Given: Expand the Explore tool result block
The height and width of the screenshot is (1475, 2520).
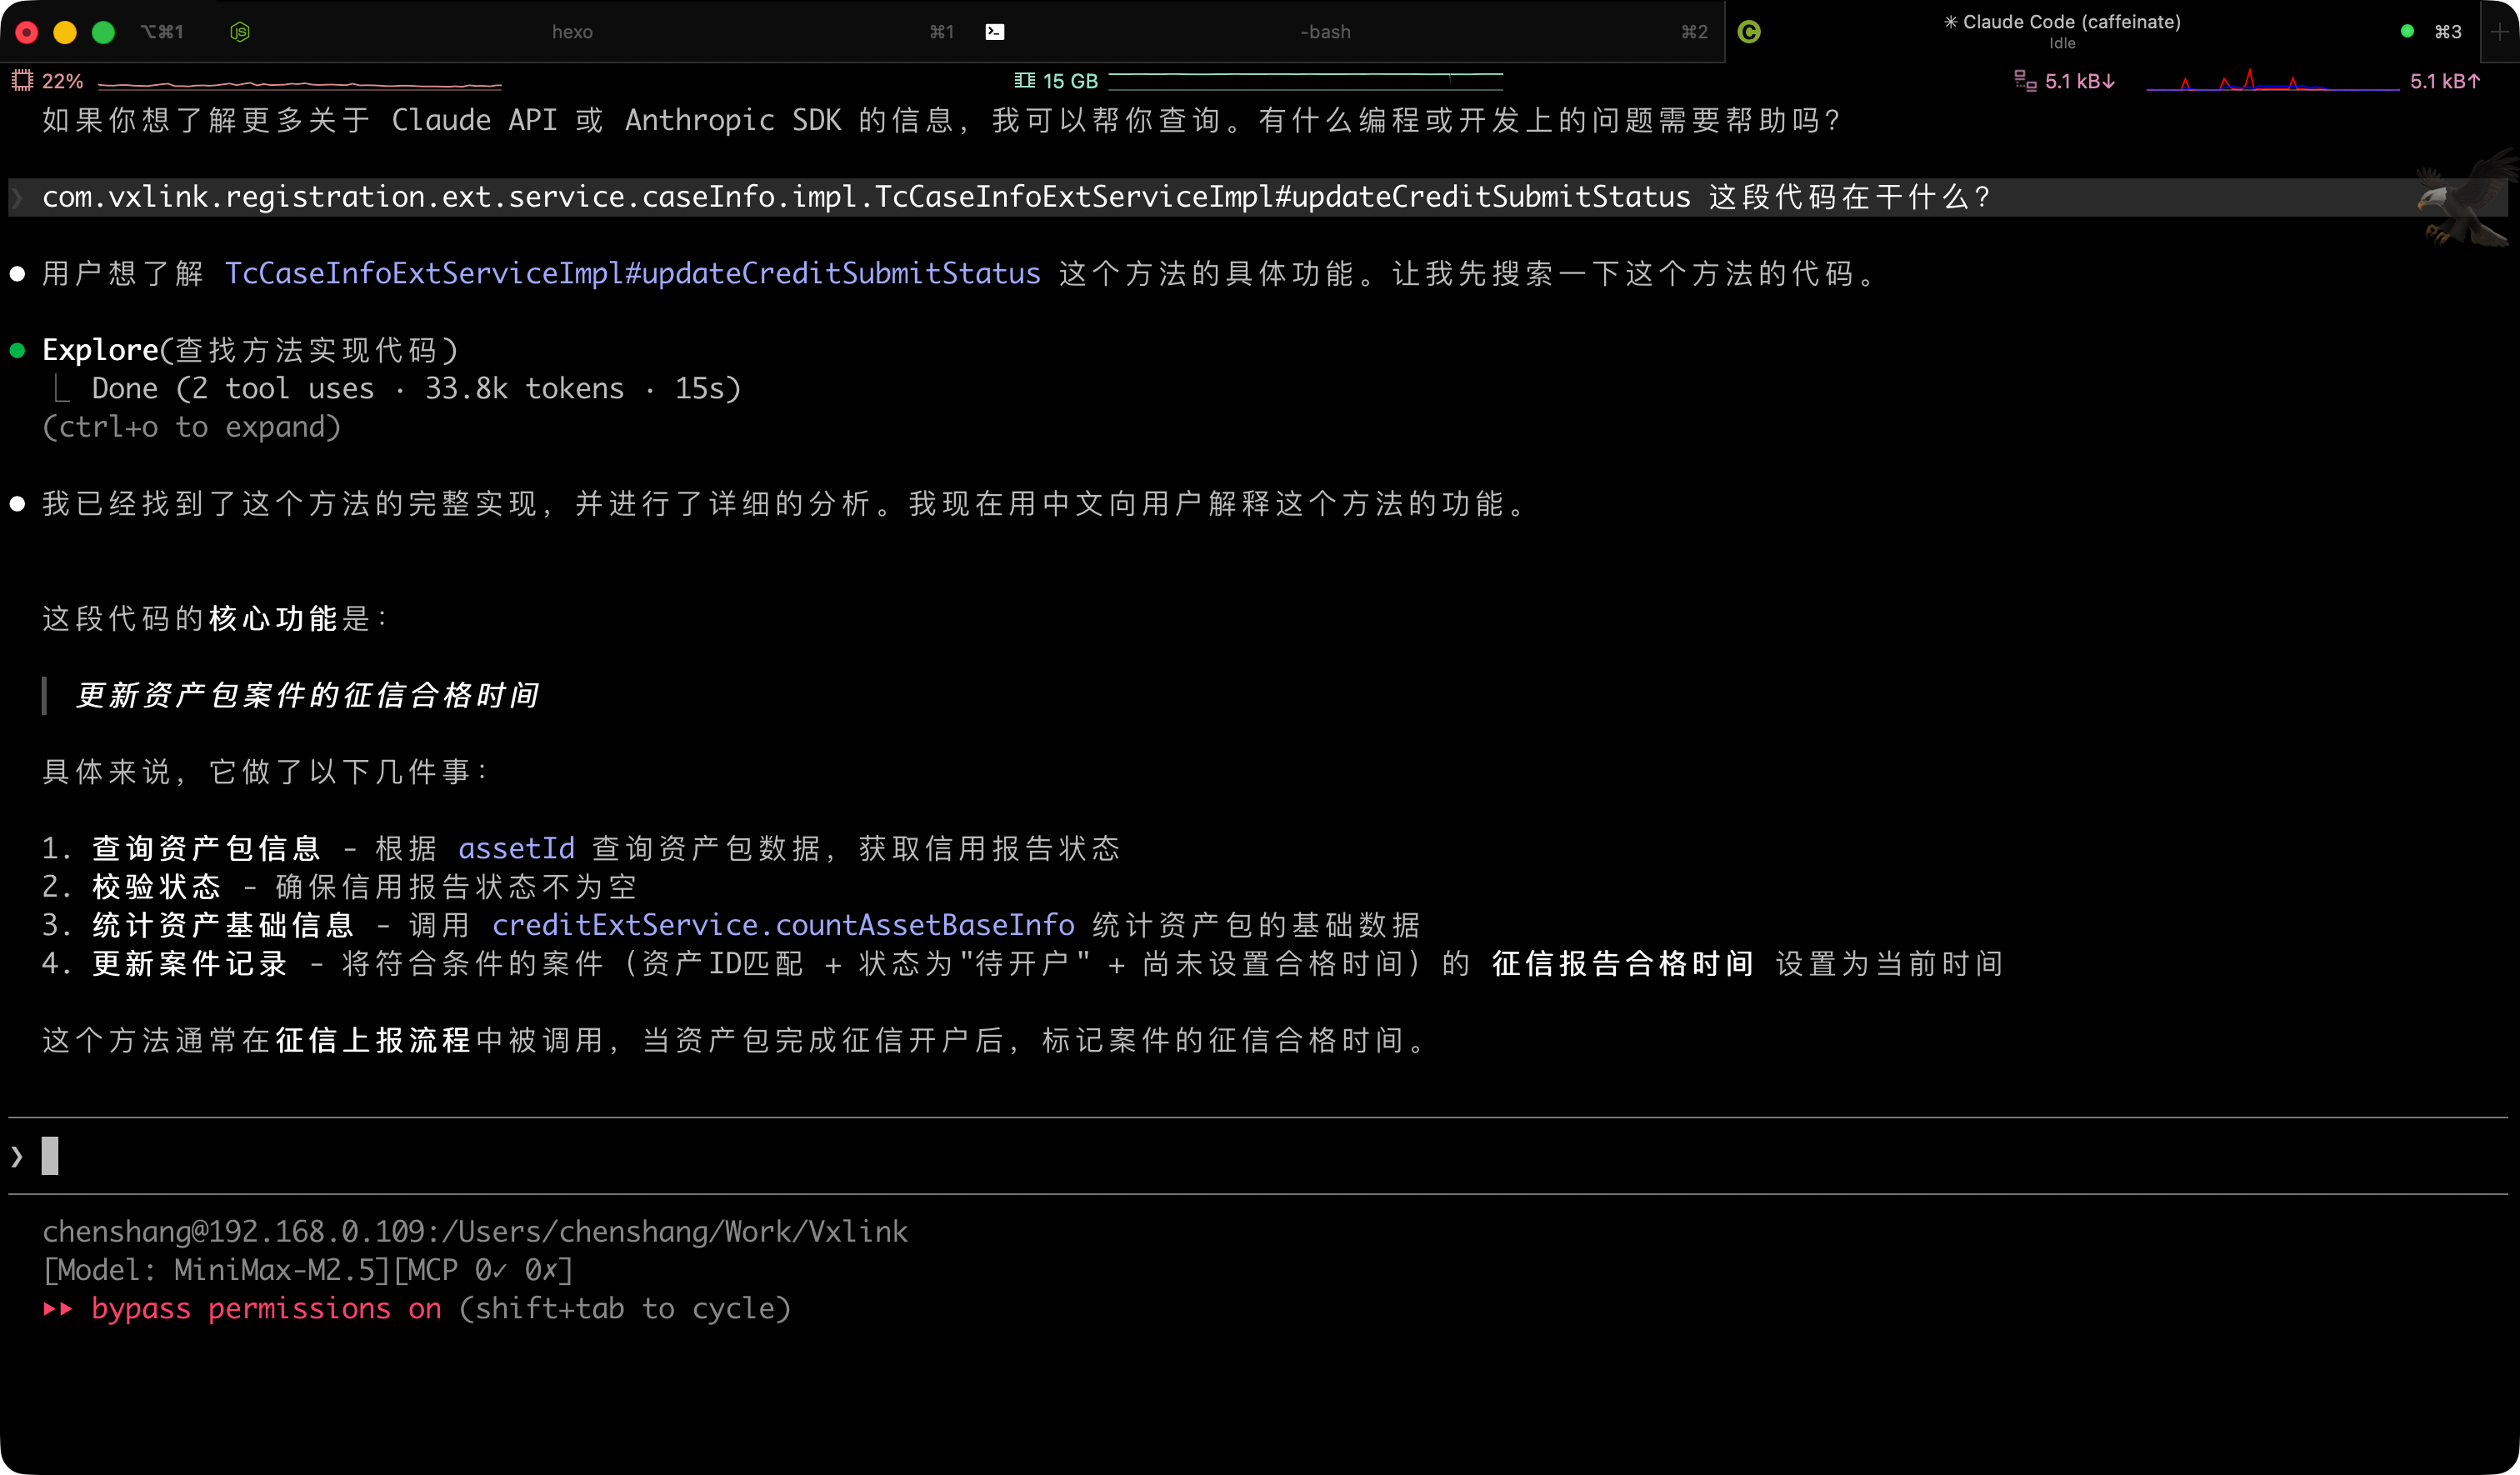Looking at the screenshot, I should pyautogui.click(x=250, y=350).
